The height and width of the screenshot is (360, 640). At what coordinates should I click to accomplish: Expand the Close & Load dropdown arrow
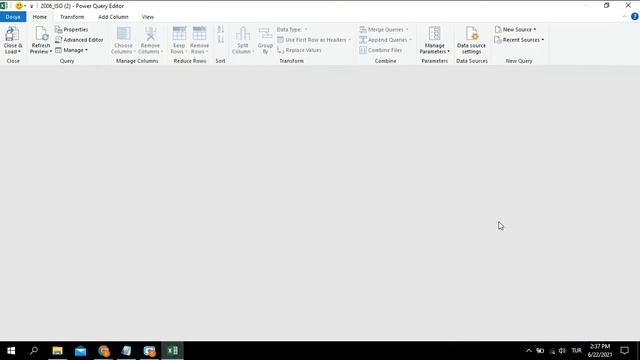(x=19, y=52)
